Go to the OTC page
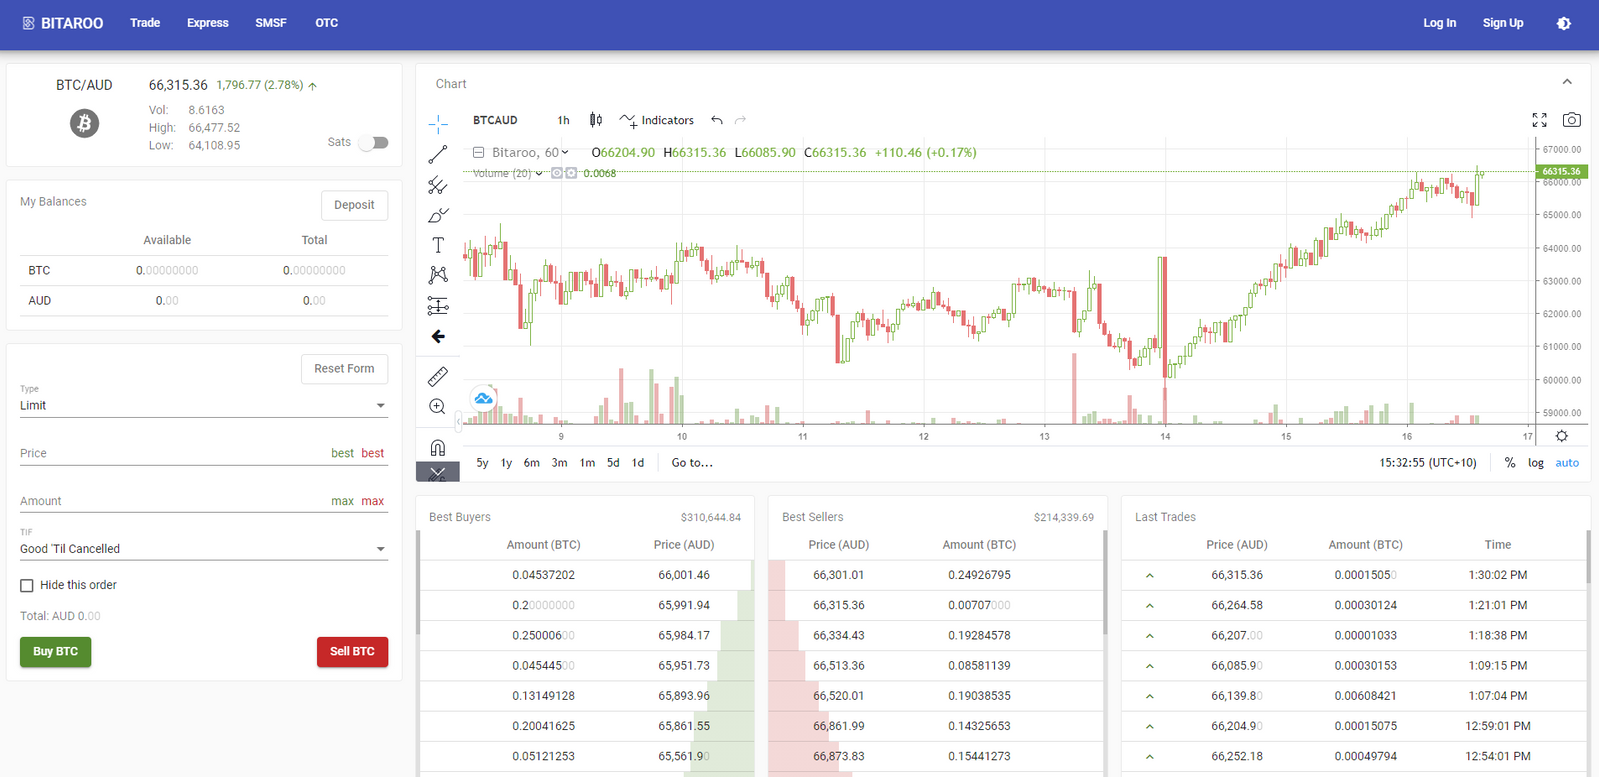This screenshot has height=777, width=1599. click(327, 23)
